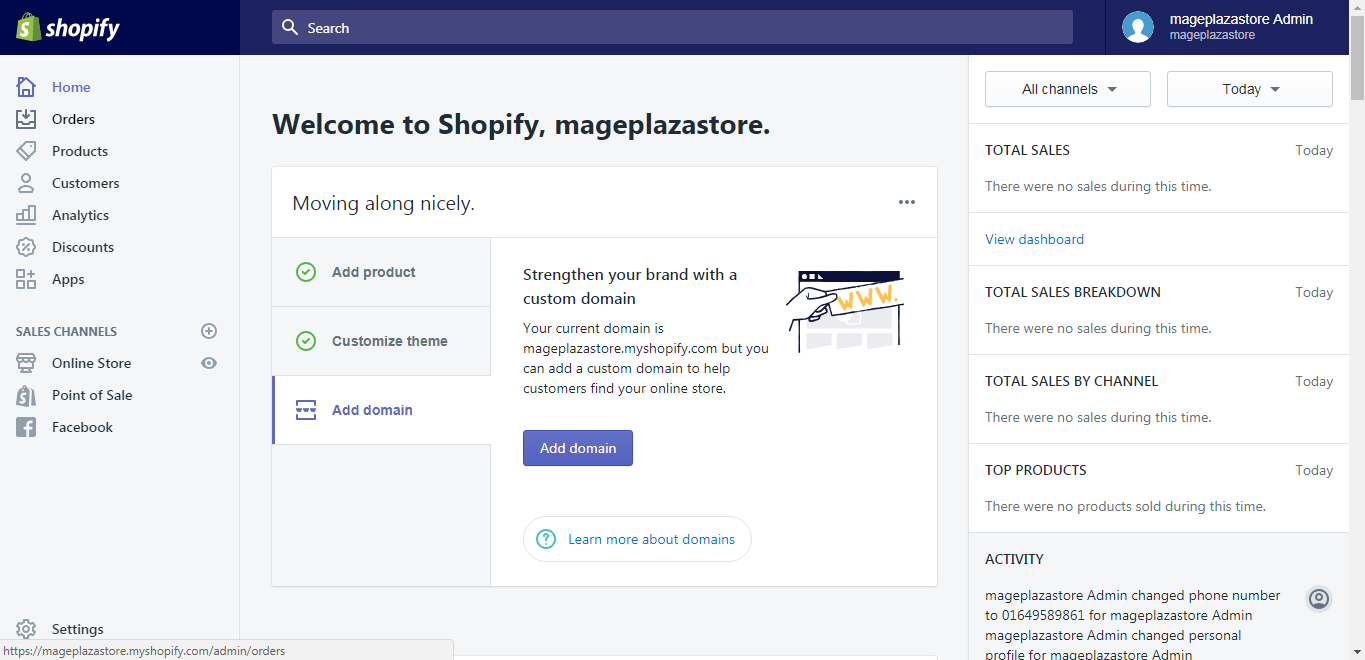1365x660 pixels.
Task: Open the mageplazastore Admin account menu
Action: click(1227, 27)
